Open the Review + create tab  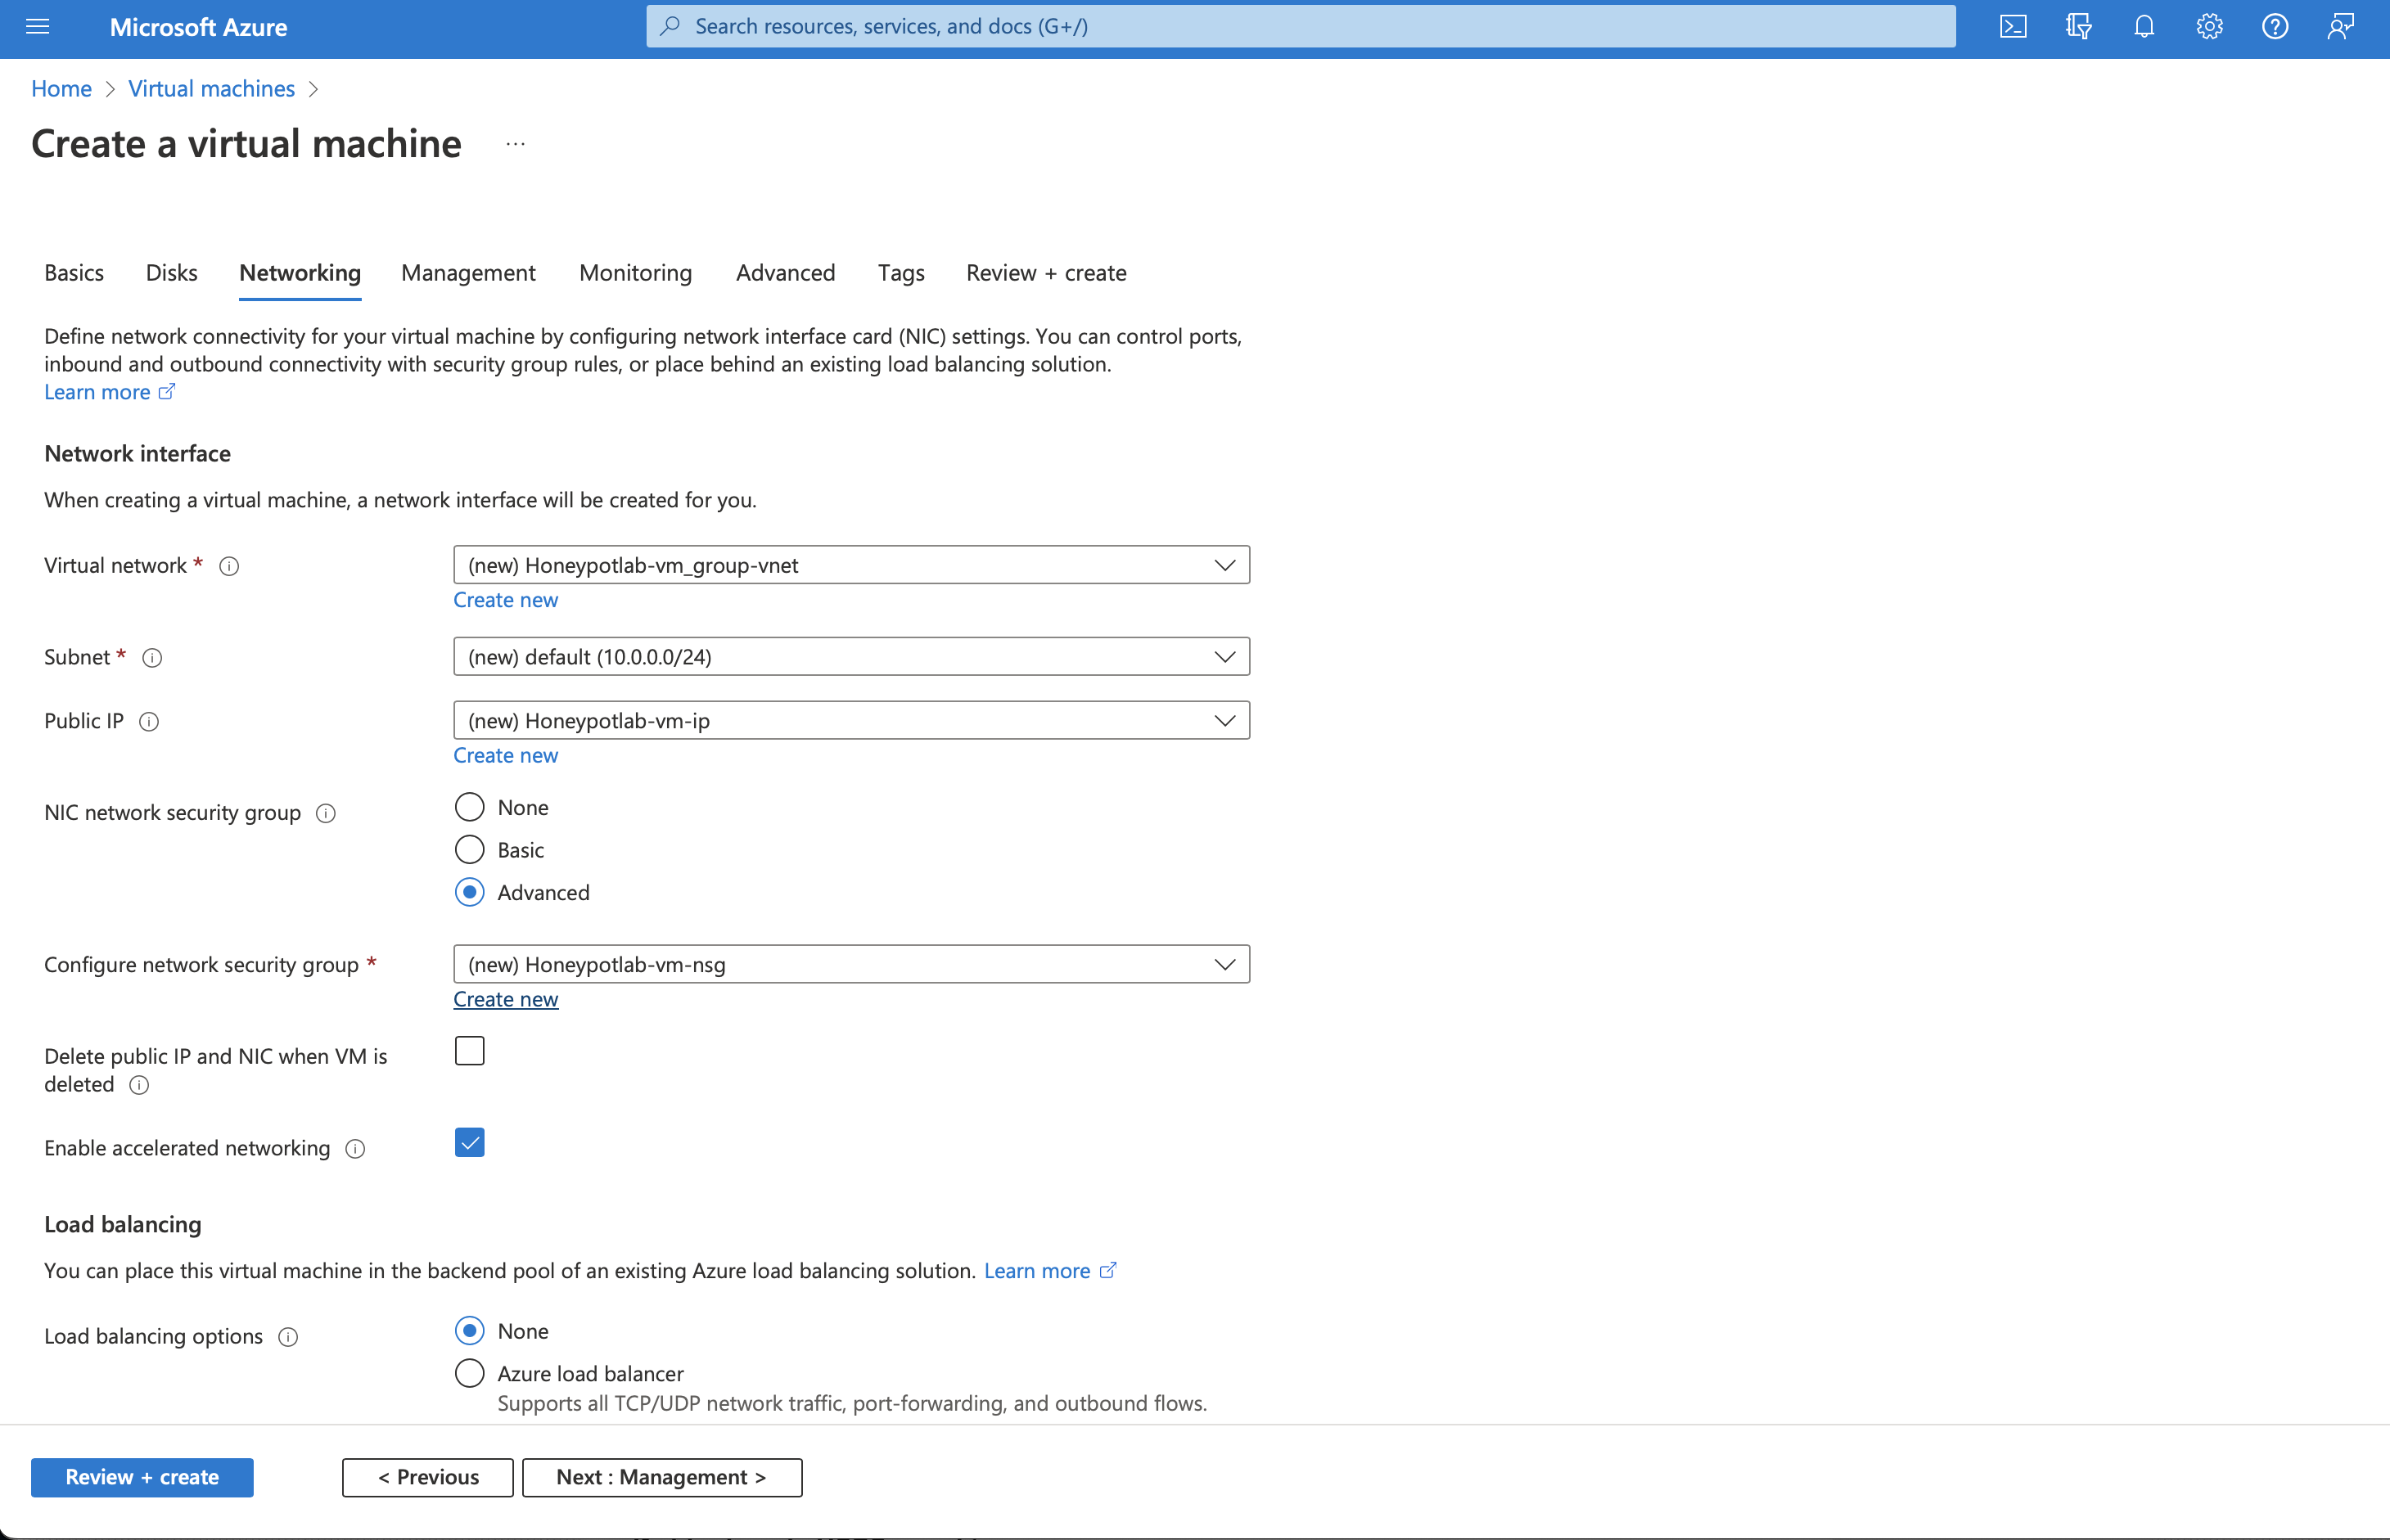pyautogui.click(x=1046, y=273)
